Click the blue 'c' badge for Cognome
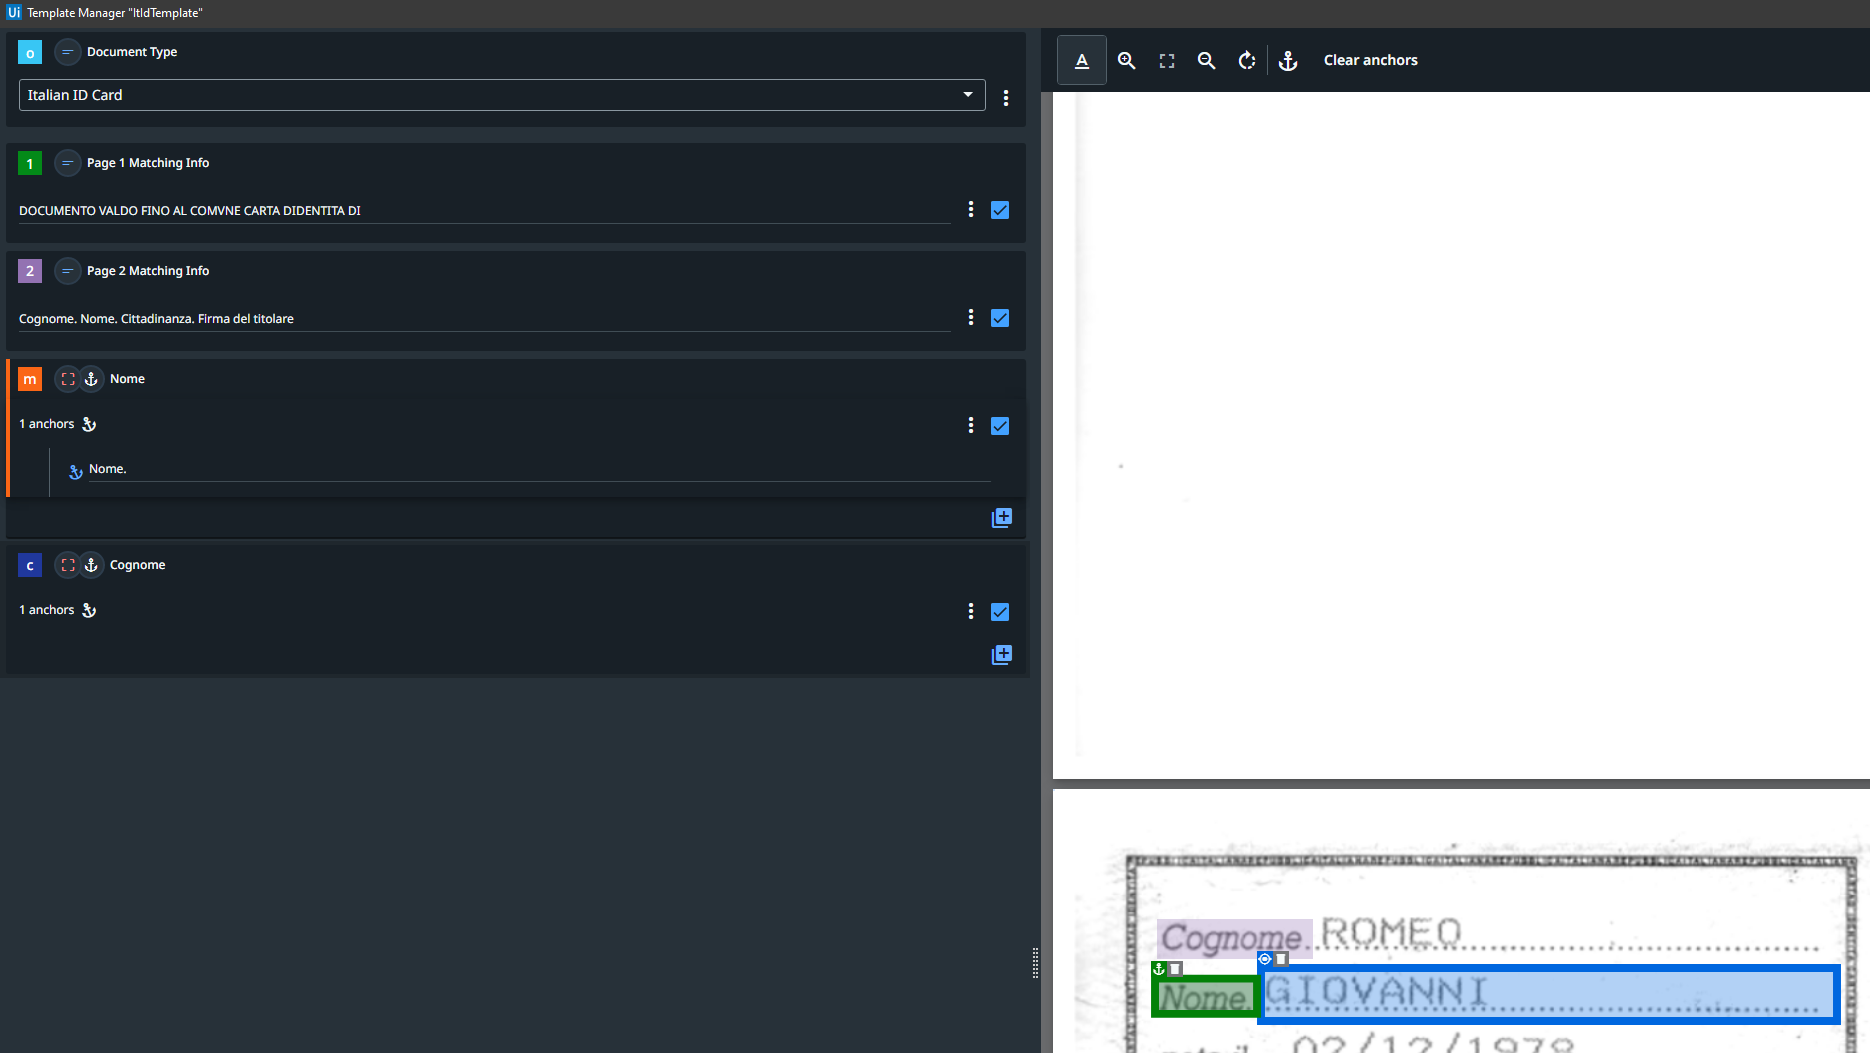Screen dimensions: 1870x1053 [30, 565]
